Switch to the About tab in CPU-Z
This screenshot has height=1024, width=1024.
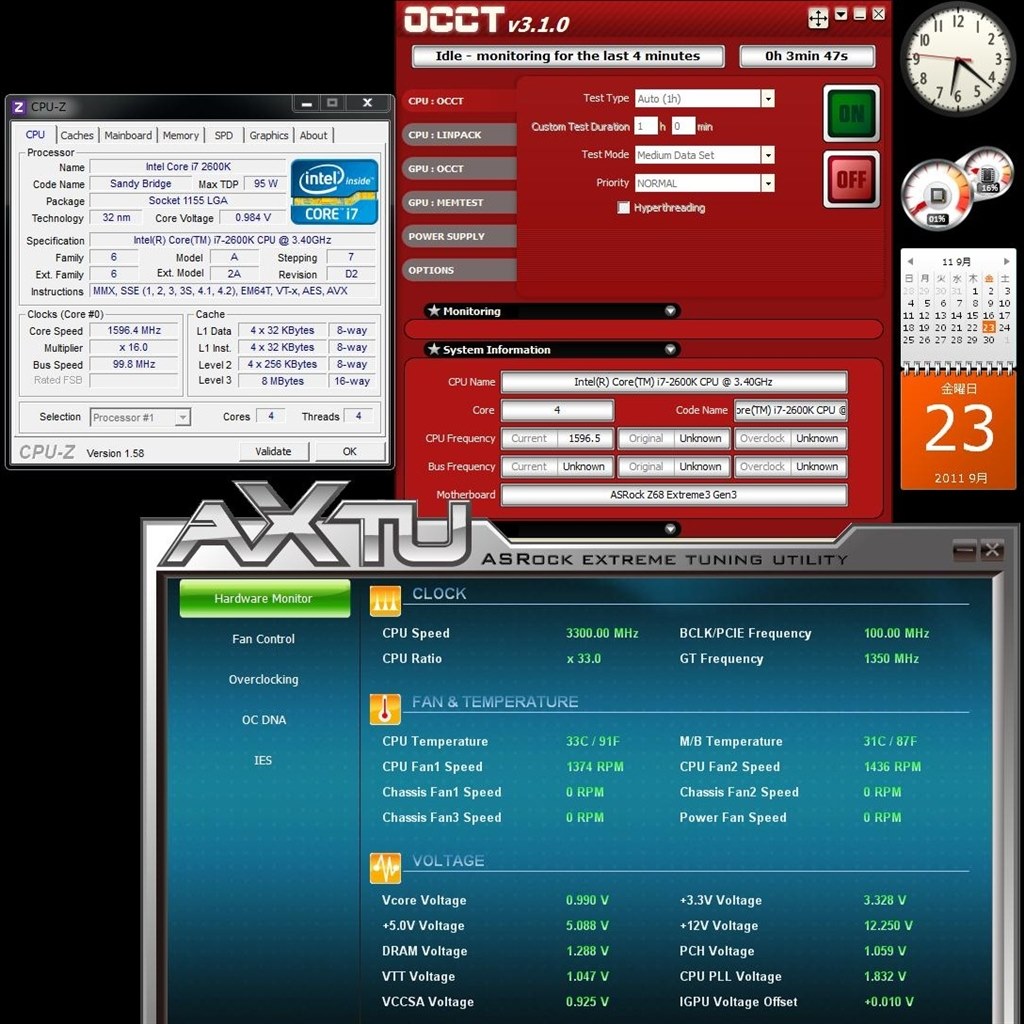click(x=313, y=135)
